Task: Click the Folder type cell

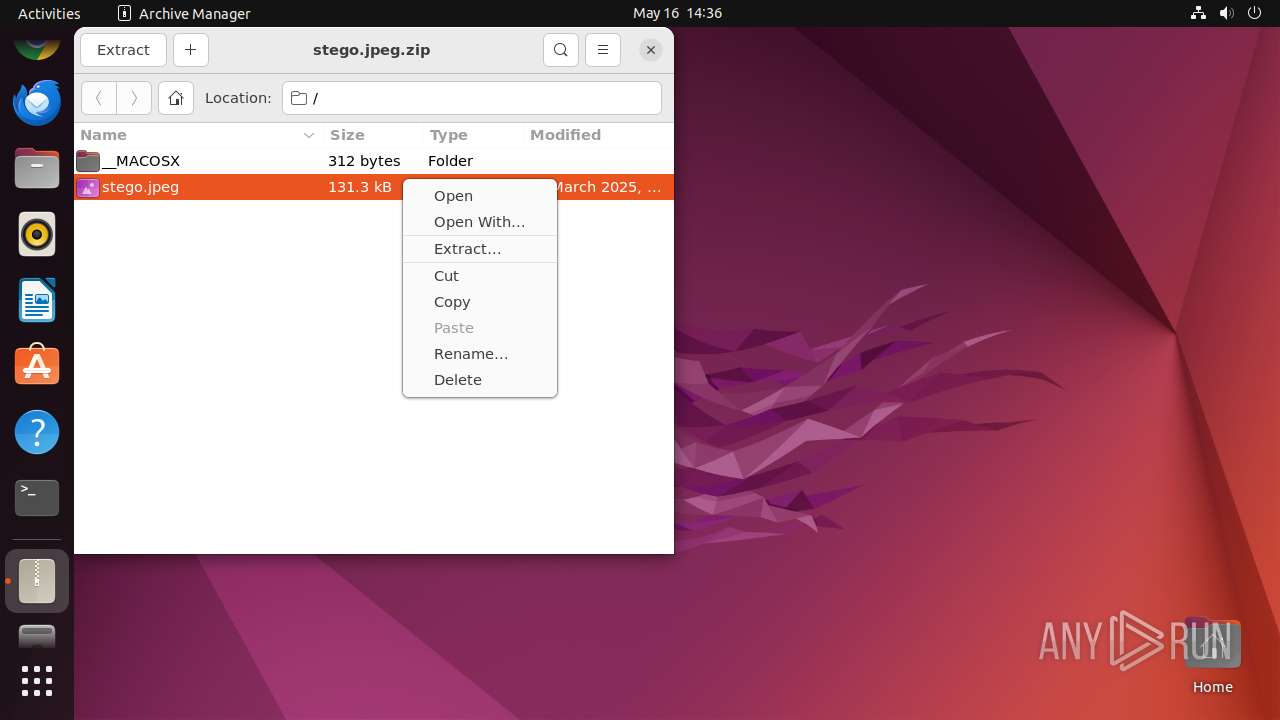Action: coord(450,161)
